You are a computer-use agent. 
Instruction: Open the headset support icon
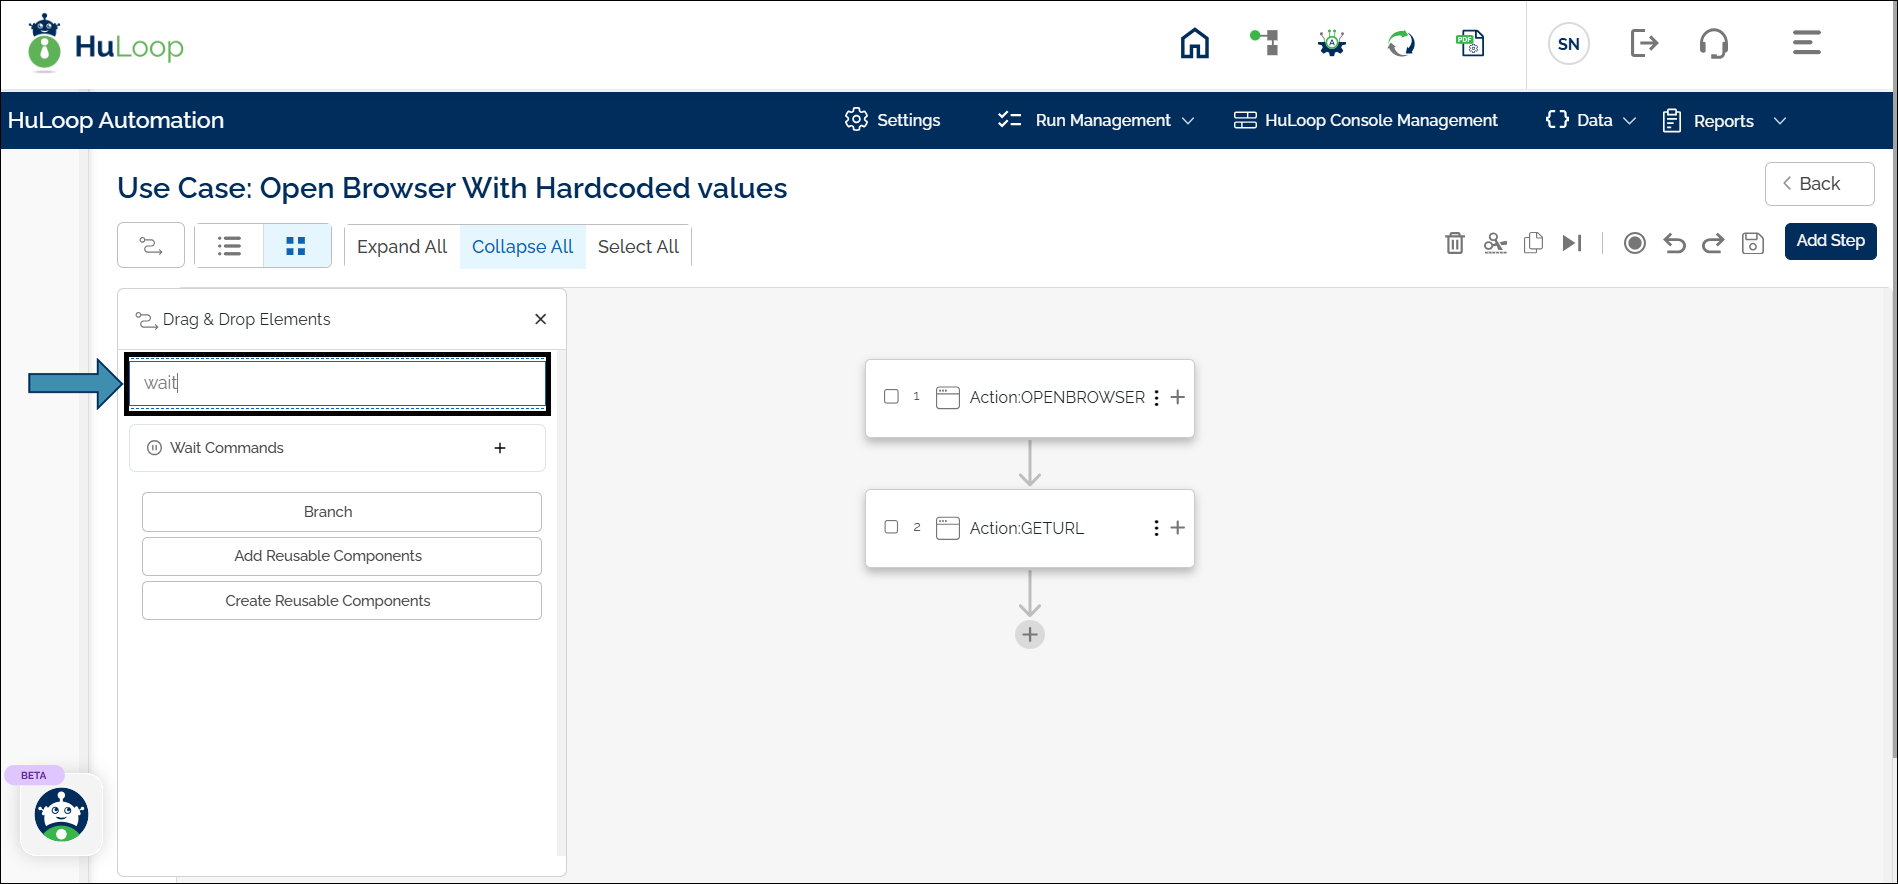(x=1713, y=44)
